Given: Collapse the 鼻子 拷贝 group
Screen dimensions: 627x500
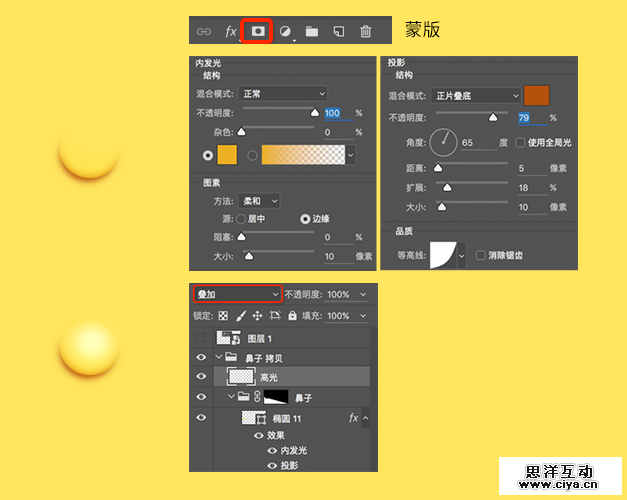Looking at the screenshot, I should 219,357.
